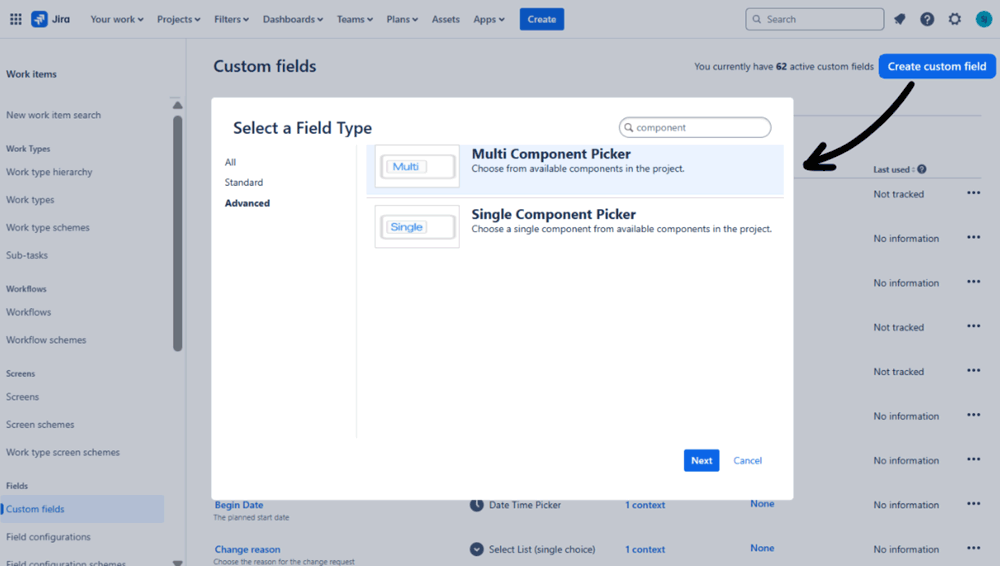This screenshot has width=1000, height=566.
Task: Open the settings gear icon
Action: click(955, 19)
